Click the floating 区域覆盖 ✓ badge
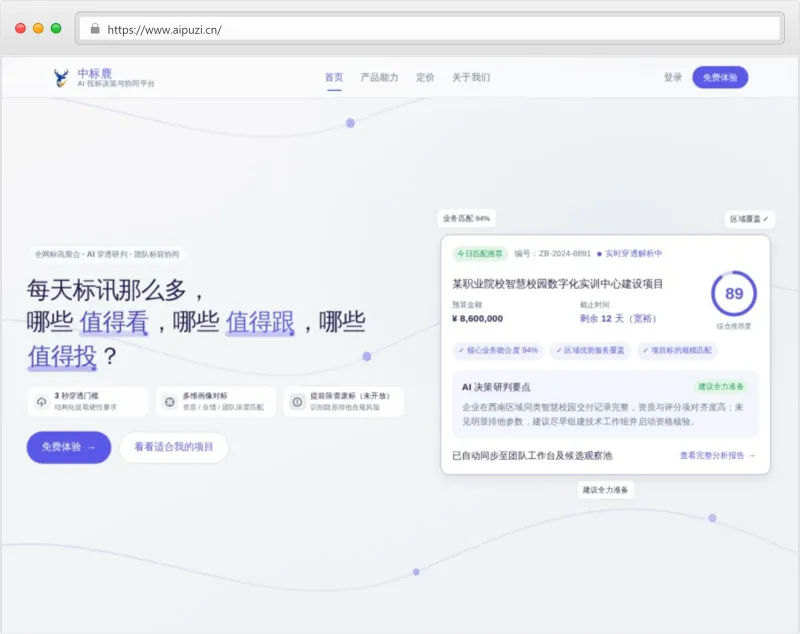Viewport: 800px width, 634px height. (x=749, y=219)
